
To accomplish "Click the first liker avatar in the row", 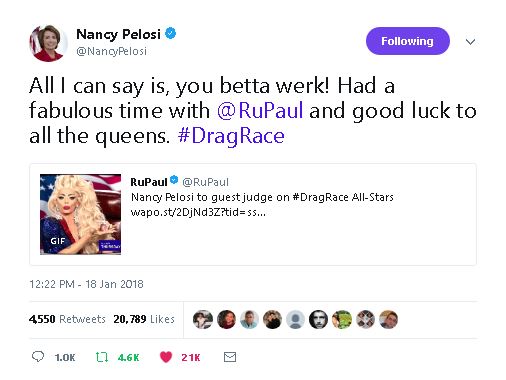I will (x=203, y=319).
